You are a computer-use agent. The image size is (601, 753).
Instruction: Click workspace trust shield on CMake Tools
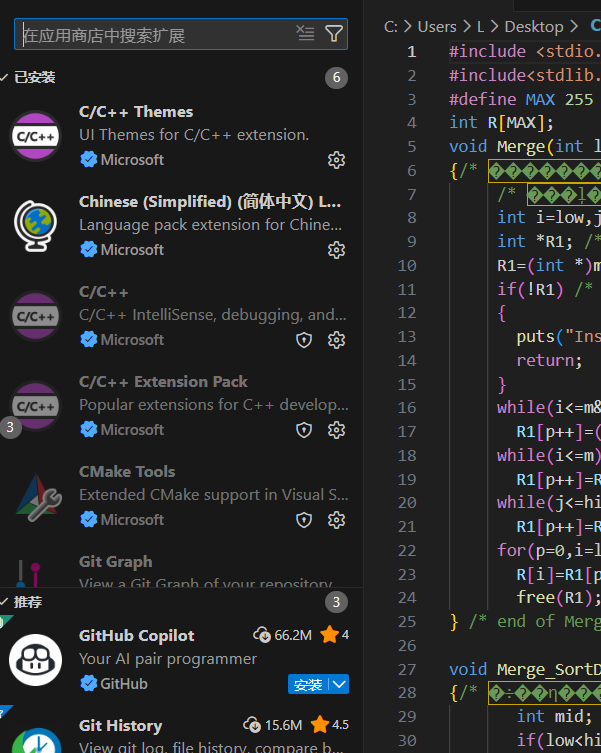304,520
